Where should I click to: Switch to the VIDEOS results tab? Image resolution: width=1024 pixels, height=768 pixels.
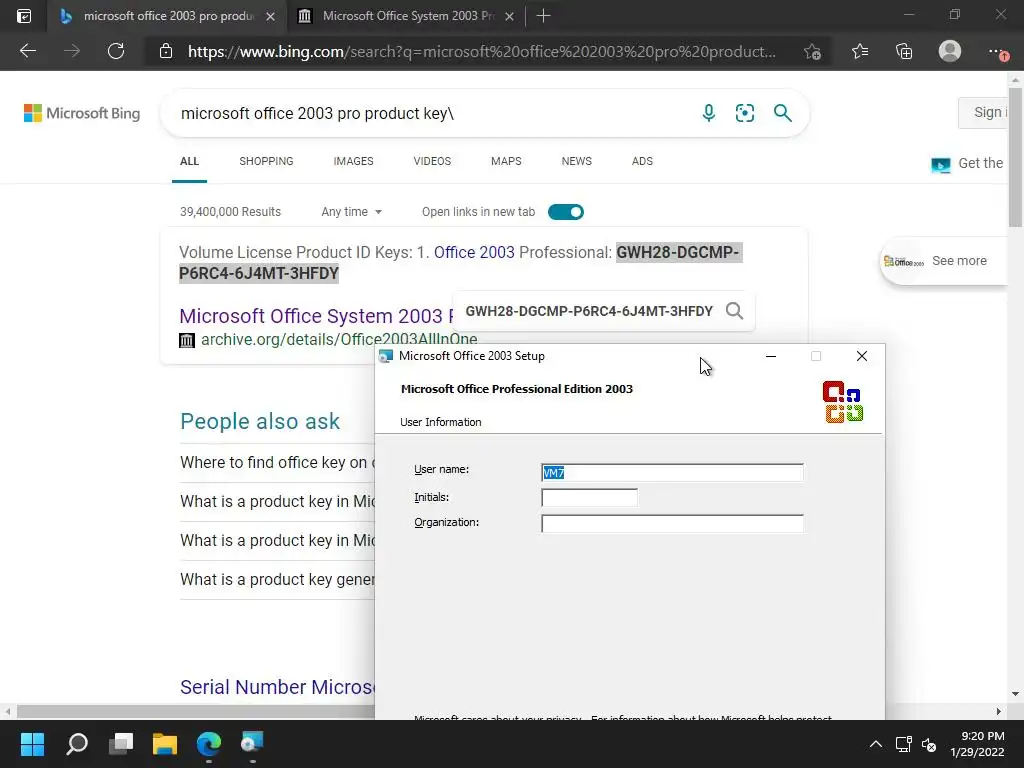432,161
